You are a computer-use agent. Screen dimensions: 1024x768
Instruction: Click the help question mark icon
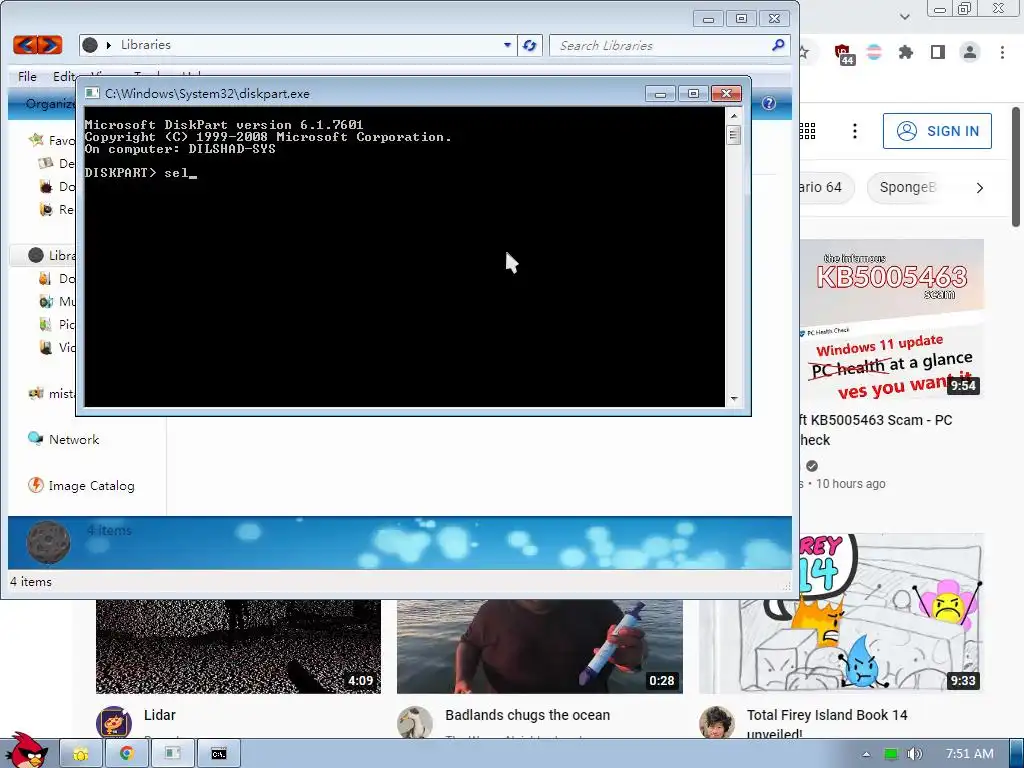[769, 103]
